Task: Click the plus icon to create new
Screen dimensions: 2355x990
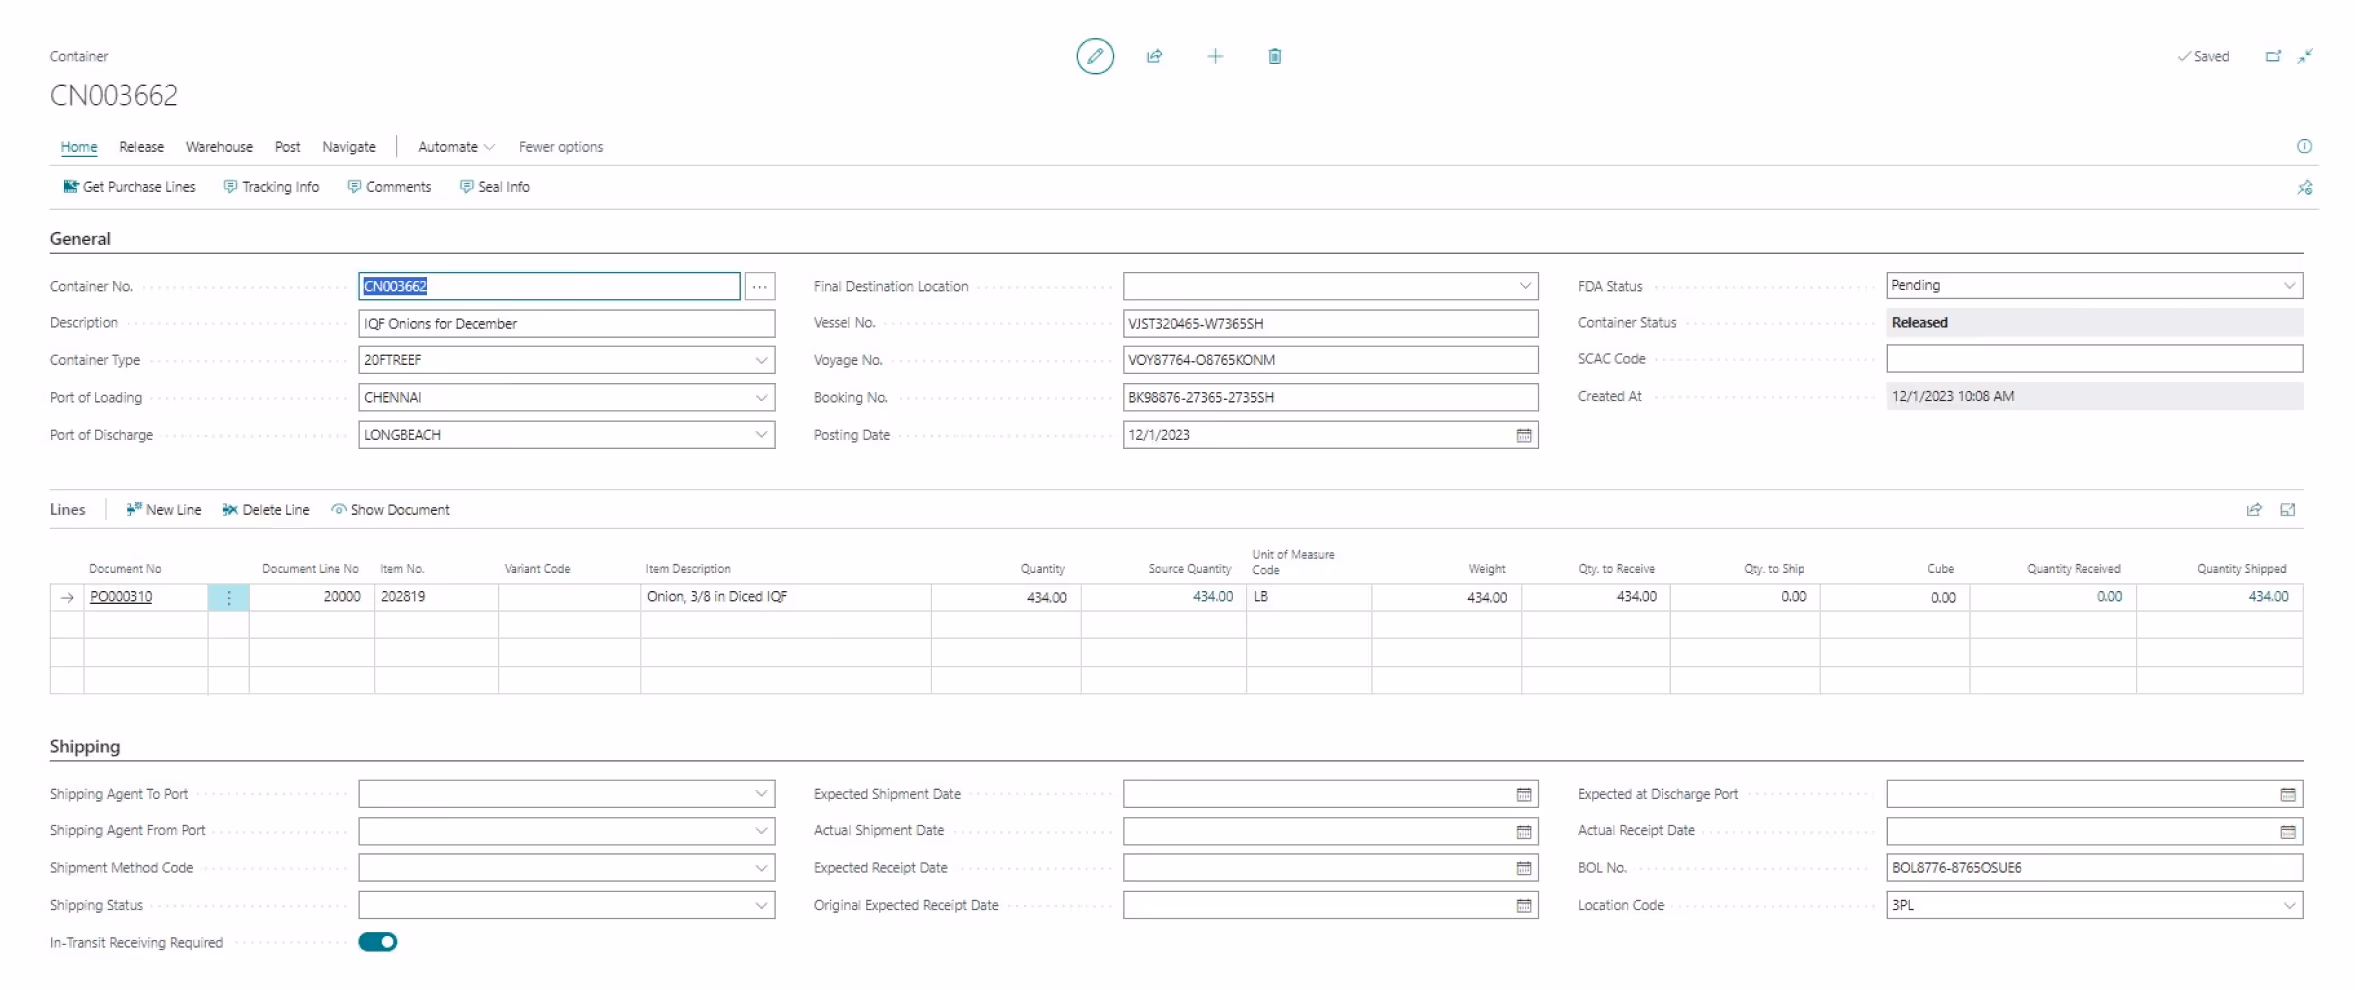Action: click(x=1214, y=56)
